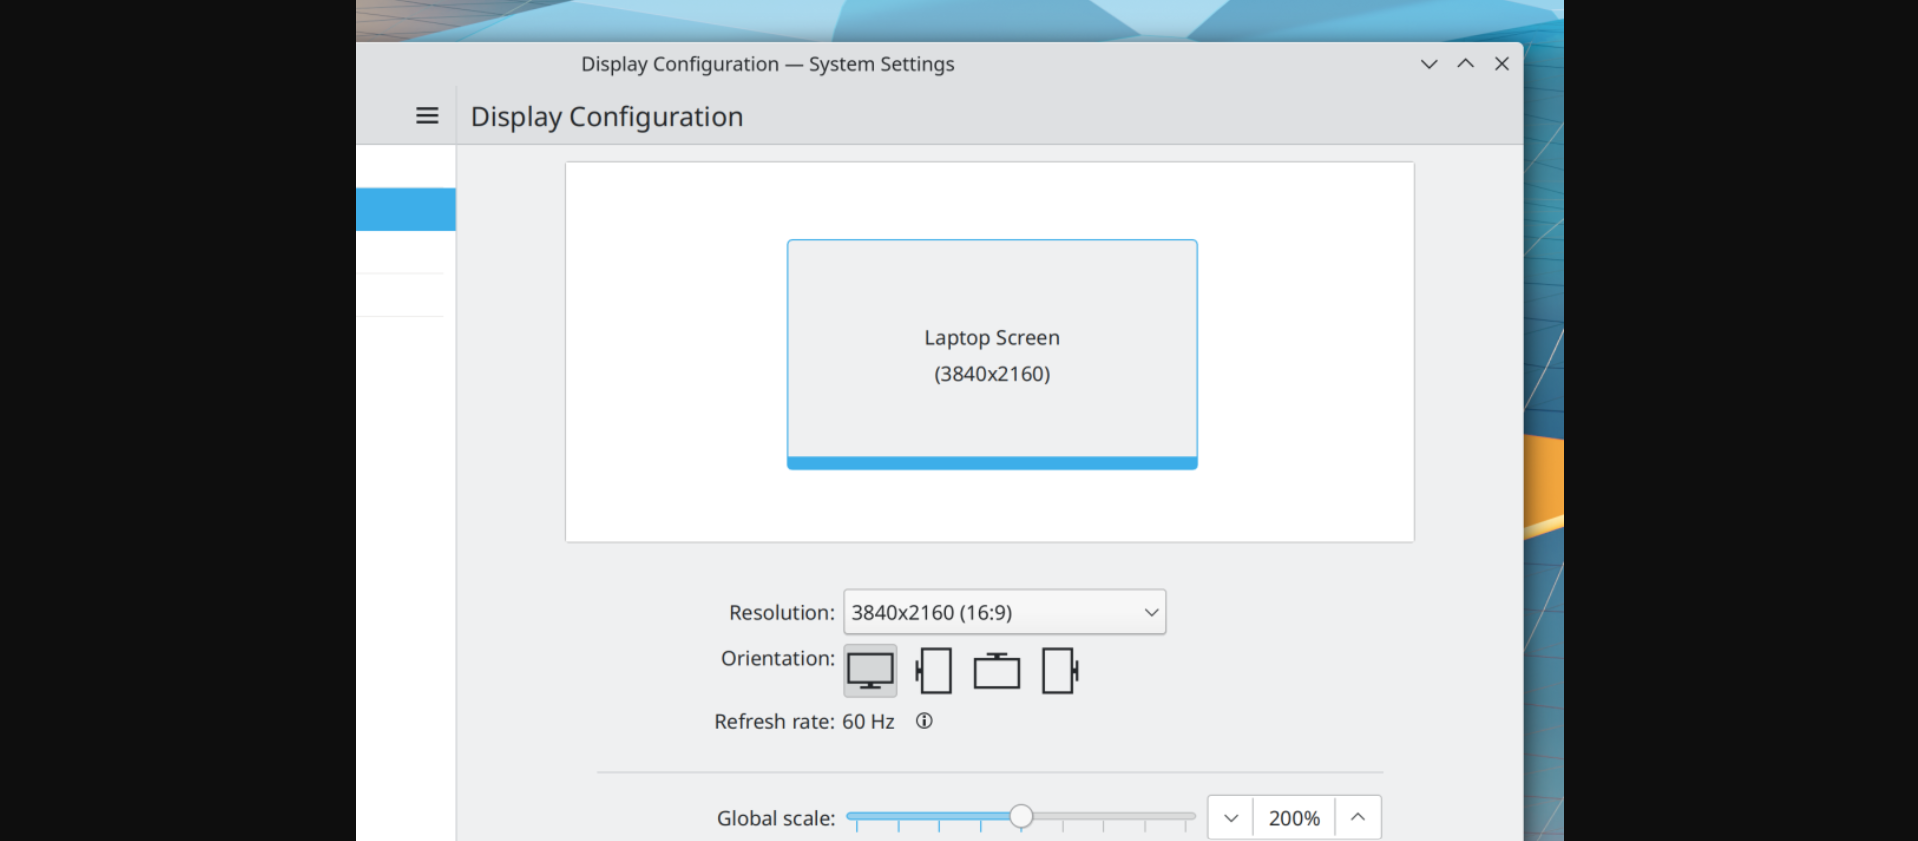The height and width of the screenshot is (841, 1918).
Task: Decrease global scale with down arrow
Action: coord(1230,818)
